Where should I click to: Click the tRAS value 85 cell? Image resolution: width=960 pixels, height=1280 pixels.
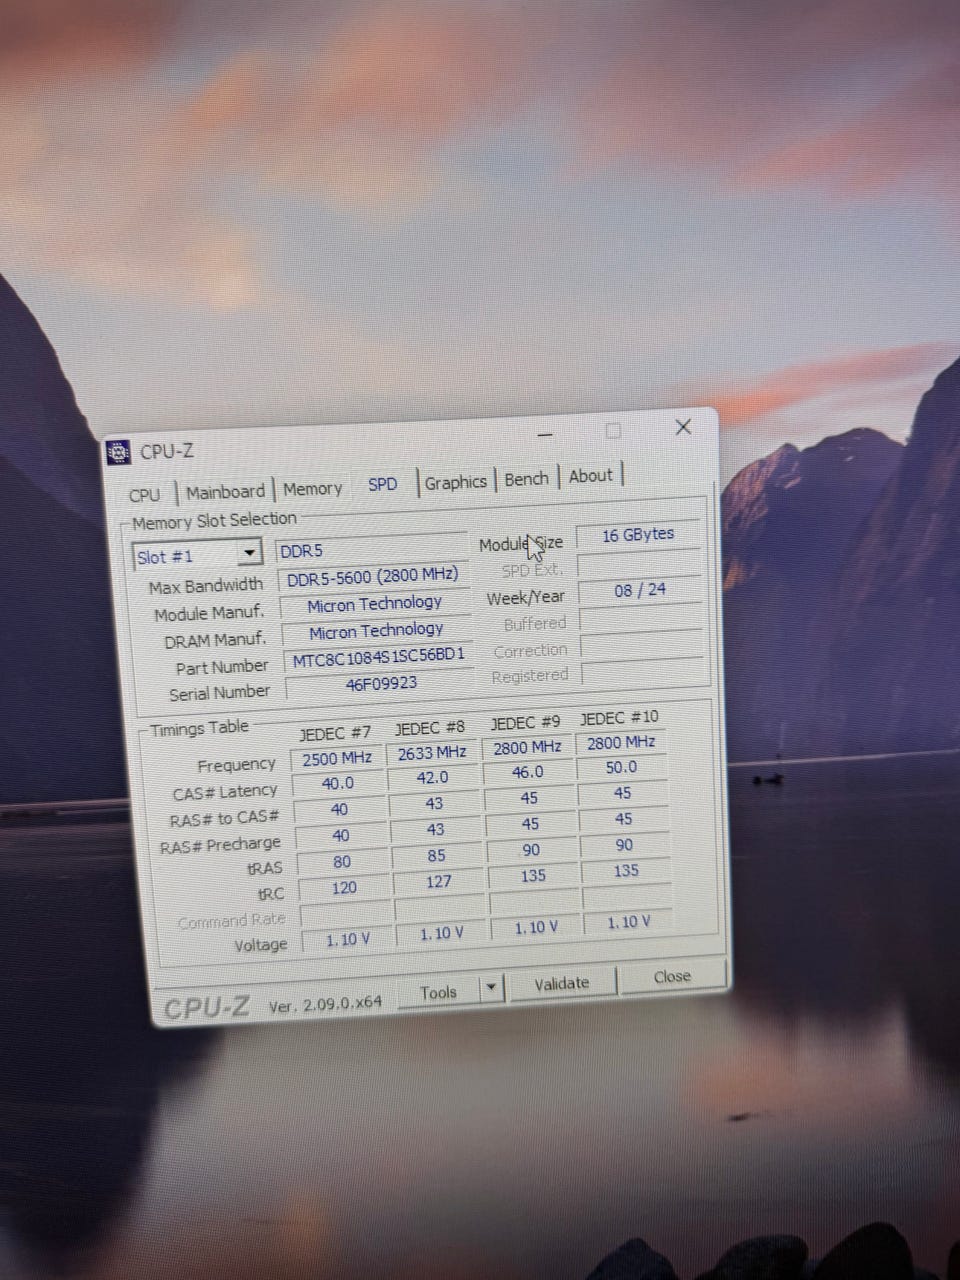437,856
